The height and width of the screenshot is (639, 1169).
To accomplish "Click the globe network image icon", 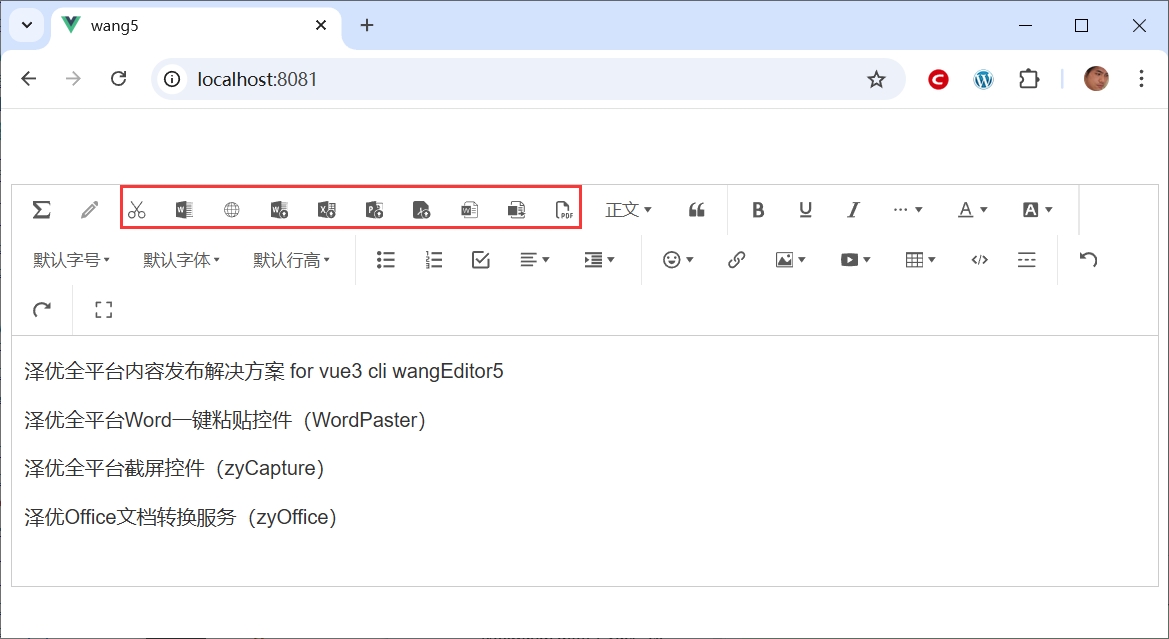I will (x=232, y=210).
